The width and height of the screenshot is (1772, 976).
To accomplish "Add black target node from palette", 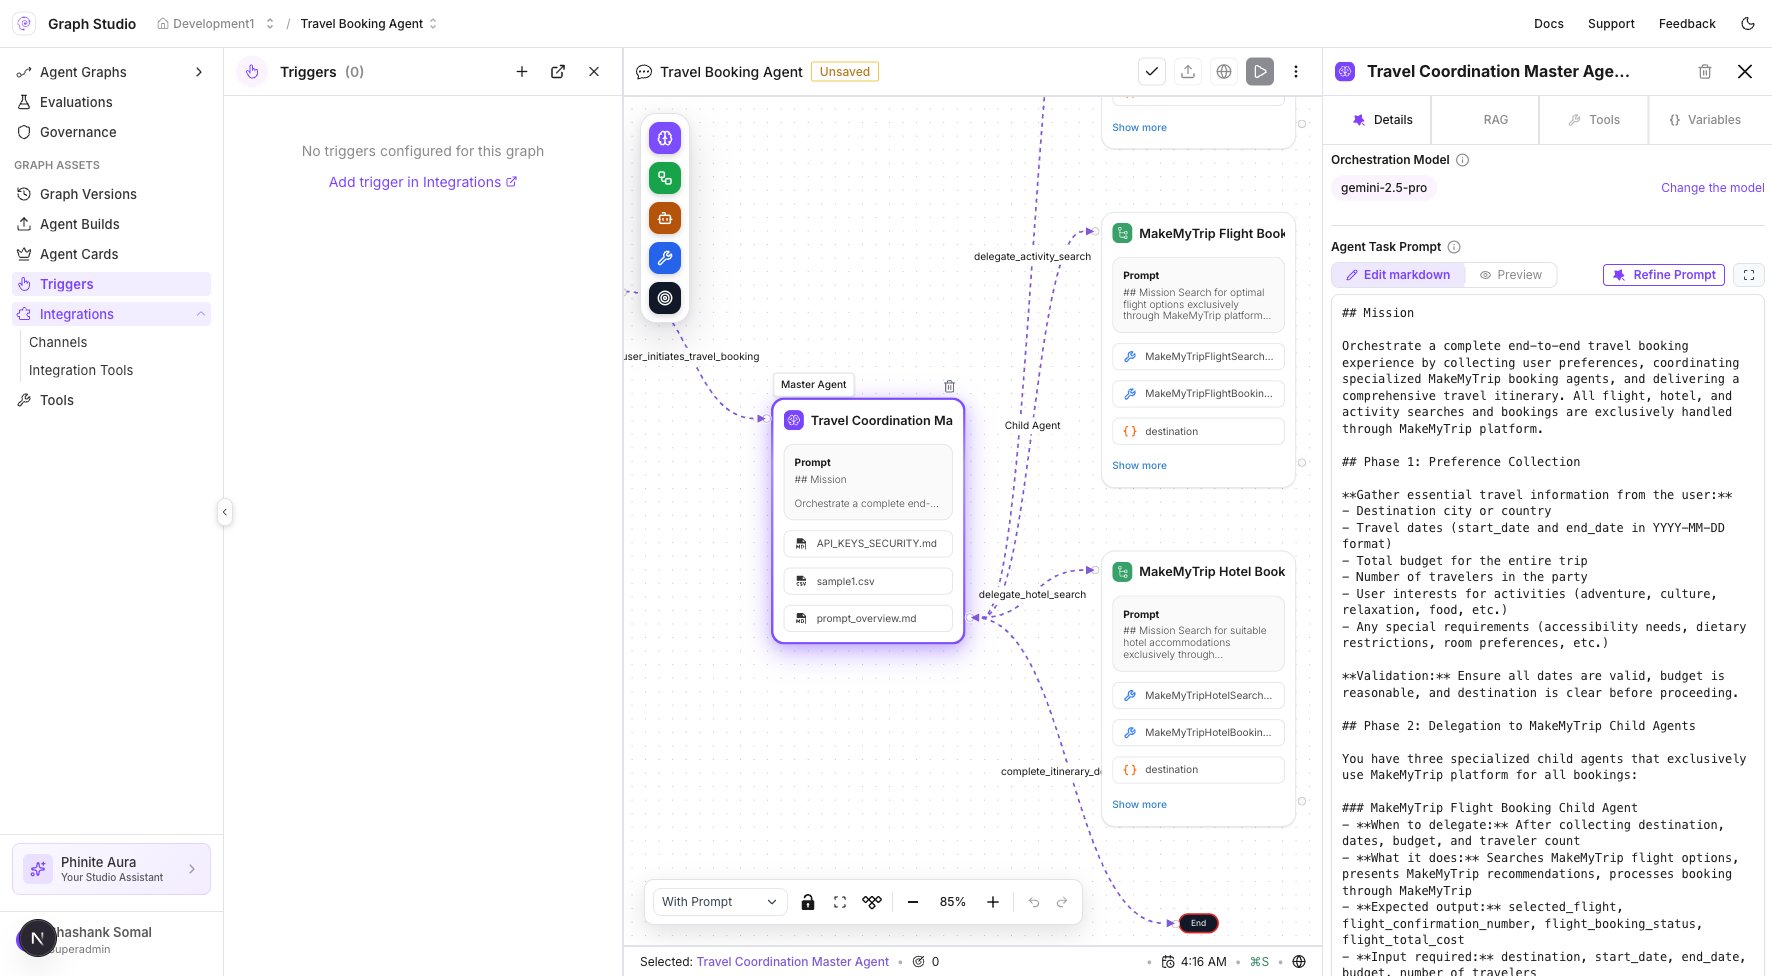I will click(x=665, y=298).
